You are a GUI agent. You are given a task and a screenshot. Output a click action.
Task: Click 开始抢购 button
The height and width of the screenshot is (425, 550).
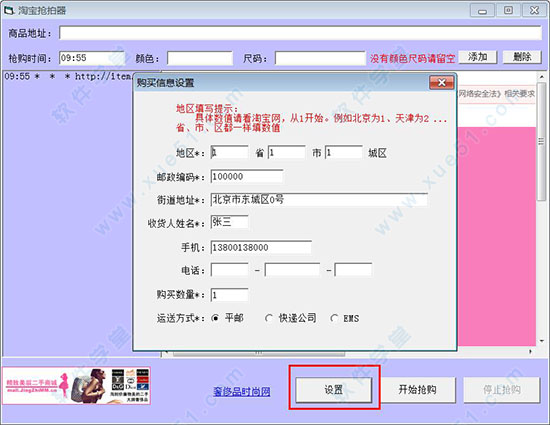point(417,390)
